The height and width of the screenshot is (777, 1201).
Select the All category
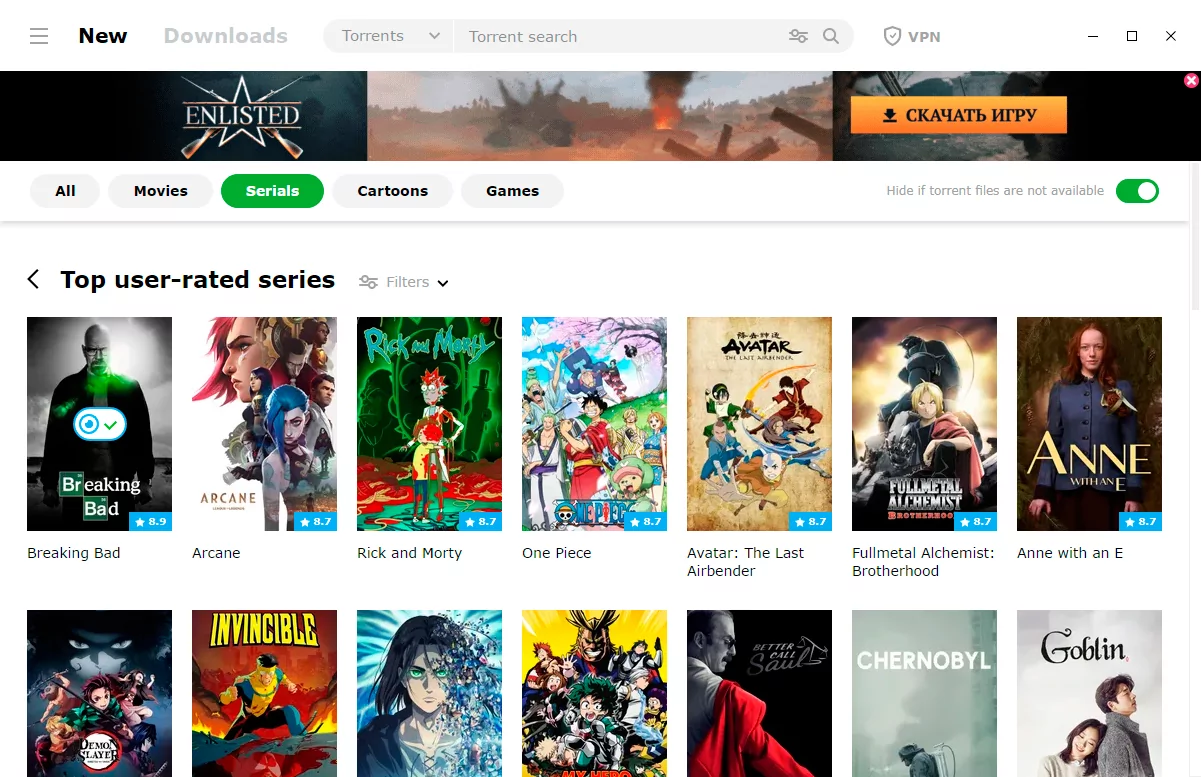point(65,191)
